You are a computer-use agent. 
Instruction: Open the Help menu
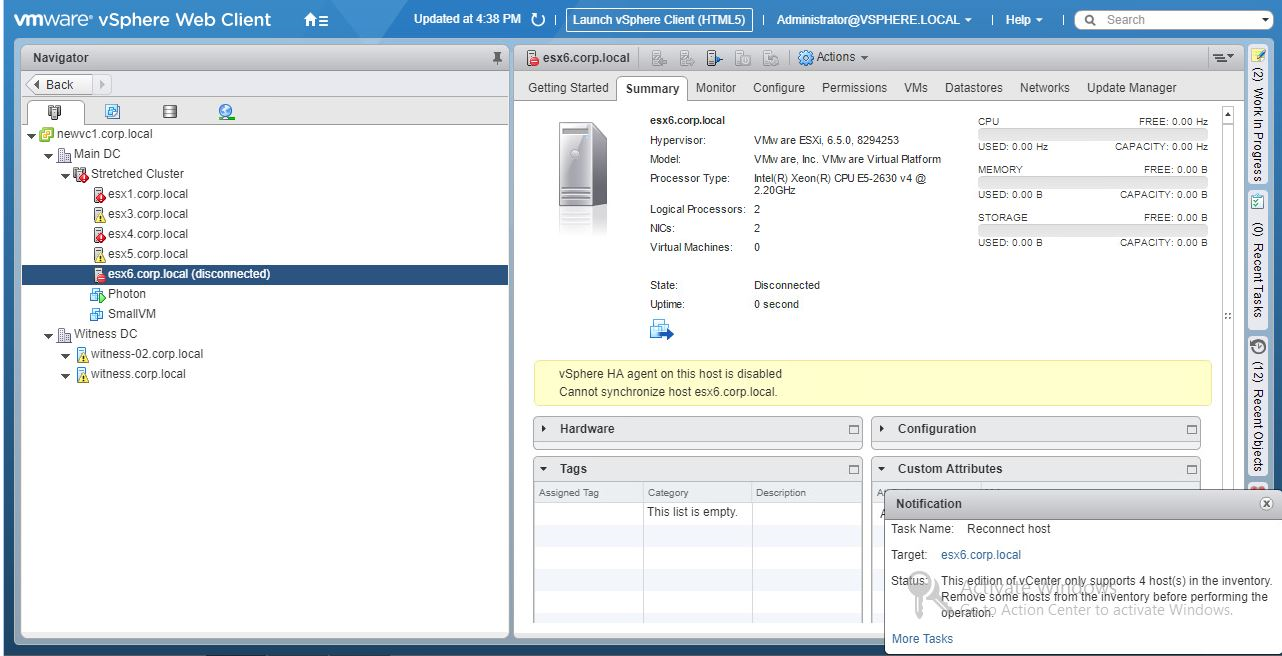1023,19
